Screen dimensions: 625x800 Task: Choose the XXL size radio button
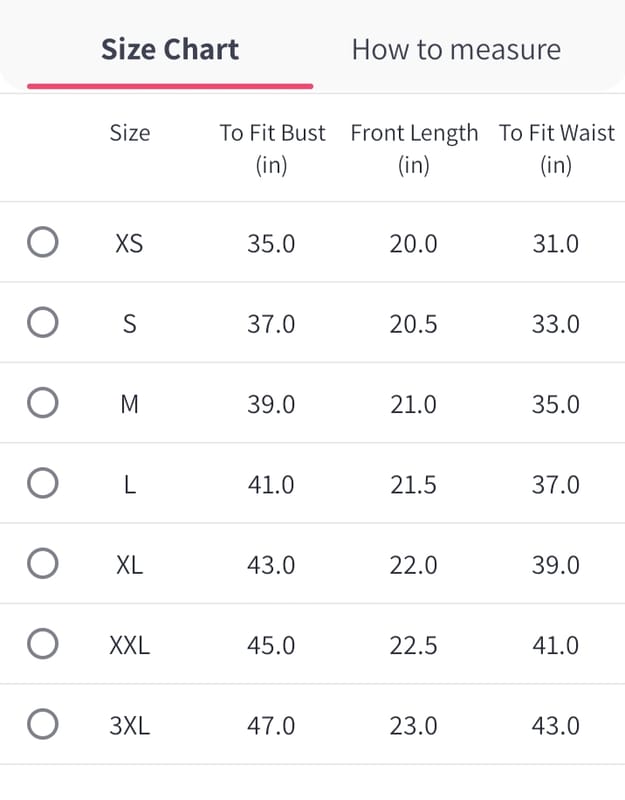[x=42, y=645]
